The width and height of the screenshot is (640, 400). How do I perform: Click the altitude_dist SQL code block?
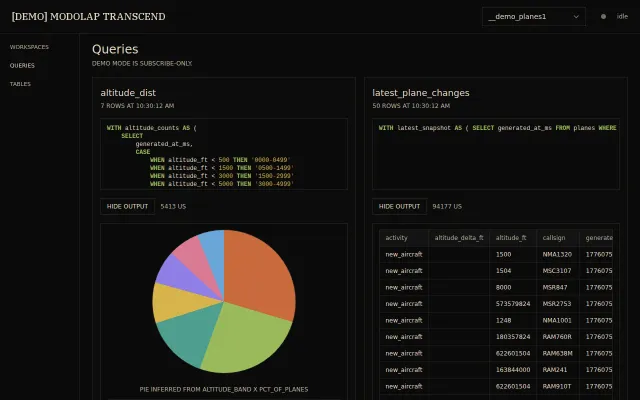coord(224,154)
